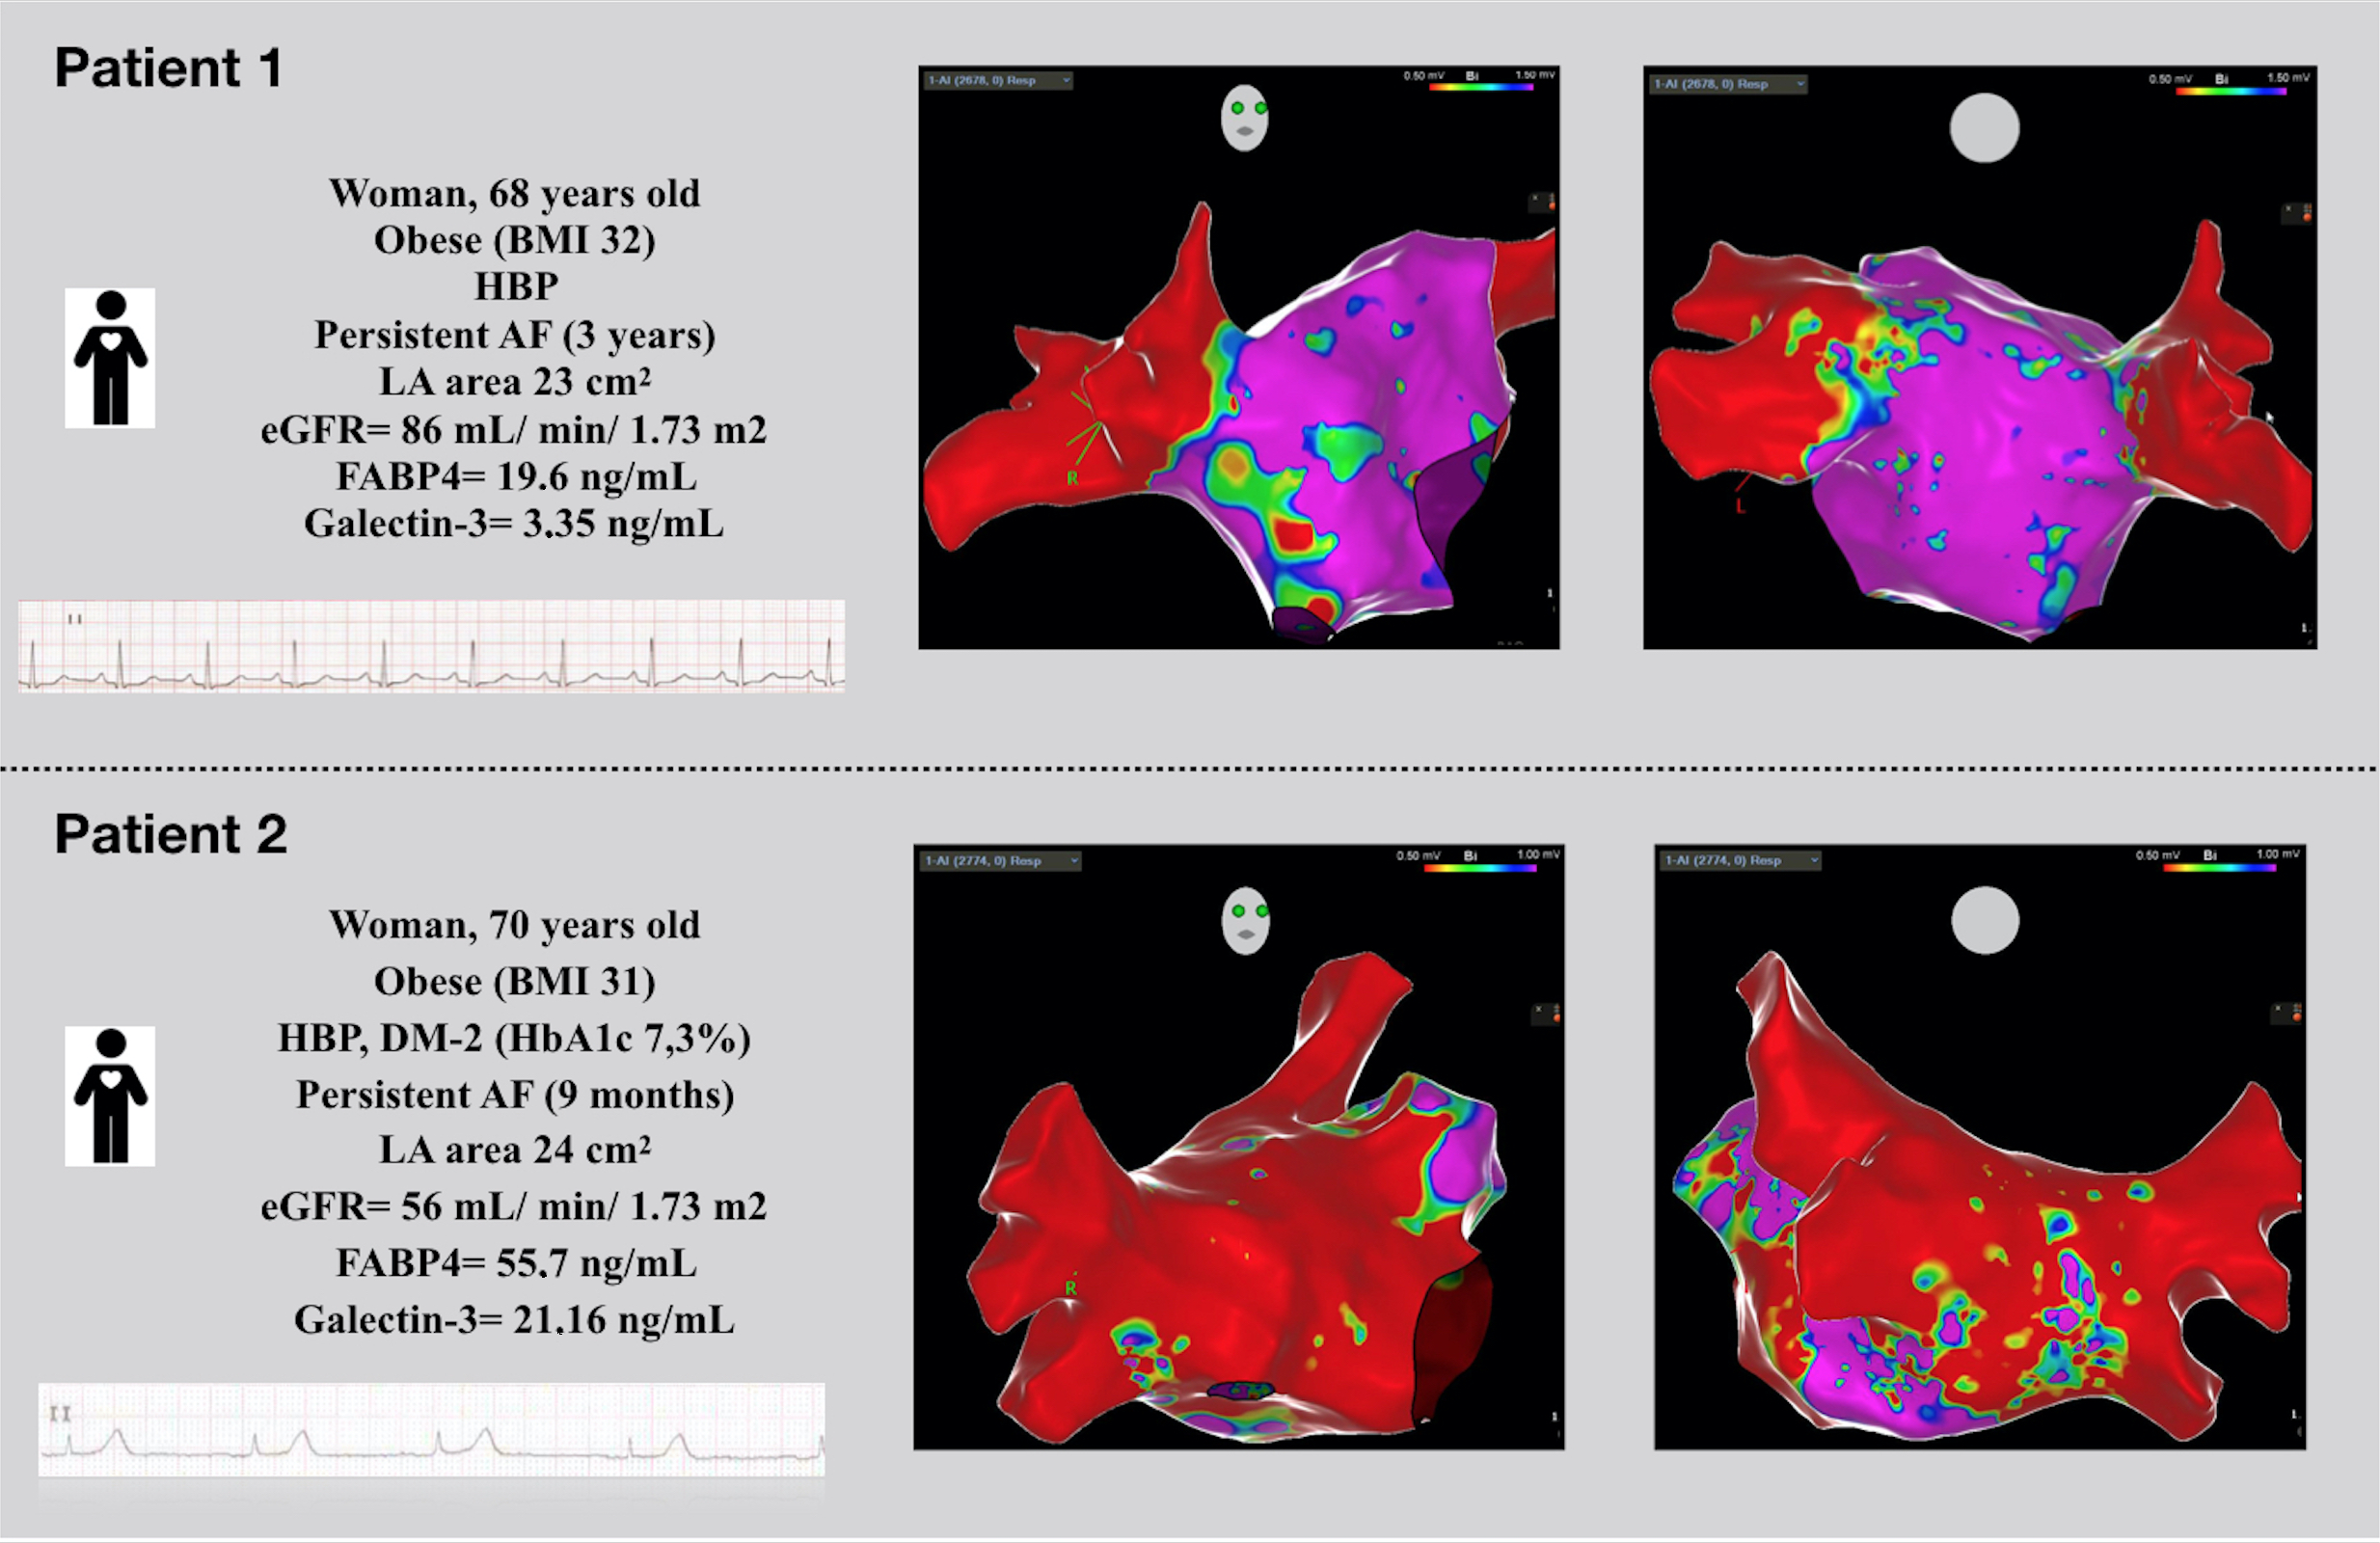Click the gray head-back icon in Patient 1's right map
Screen dimensions: 2380x1543
click(1984, 128)
